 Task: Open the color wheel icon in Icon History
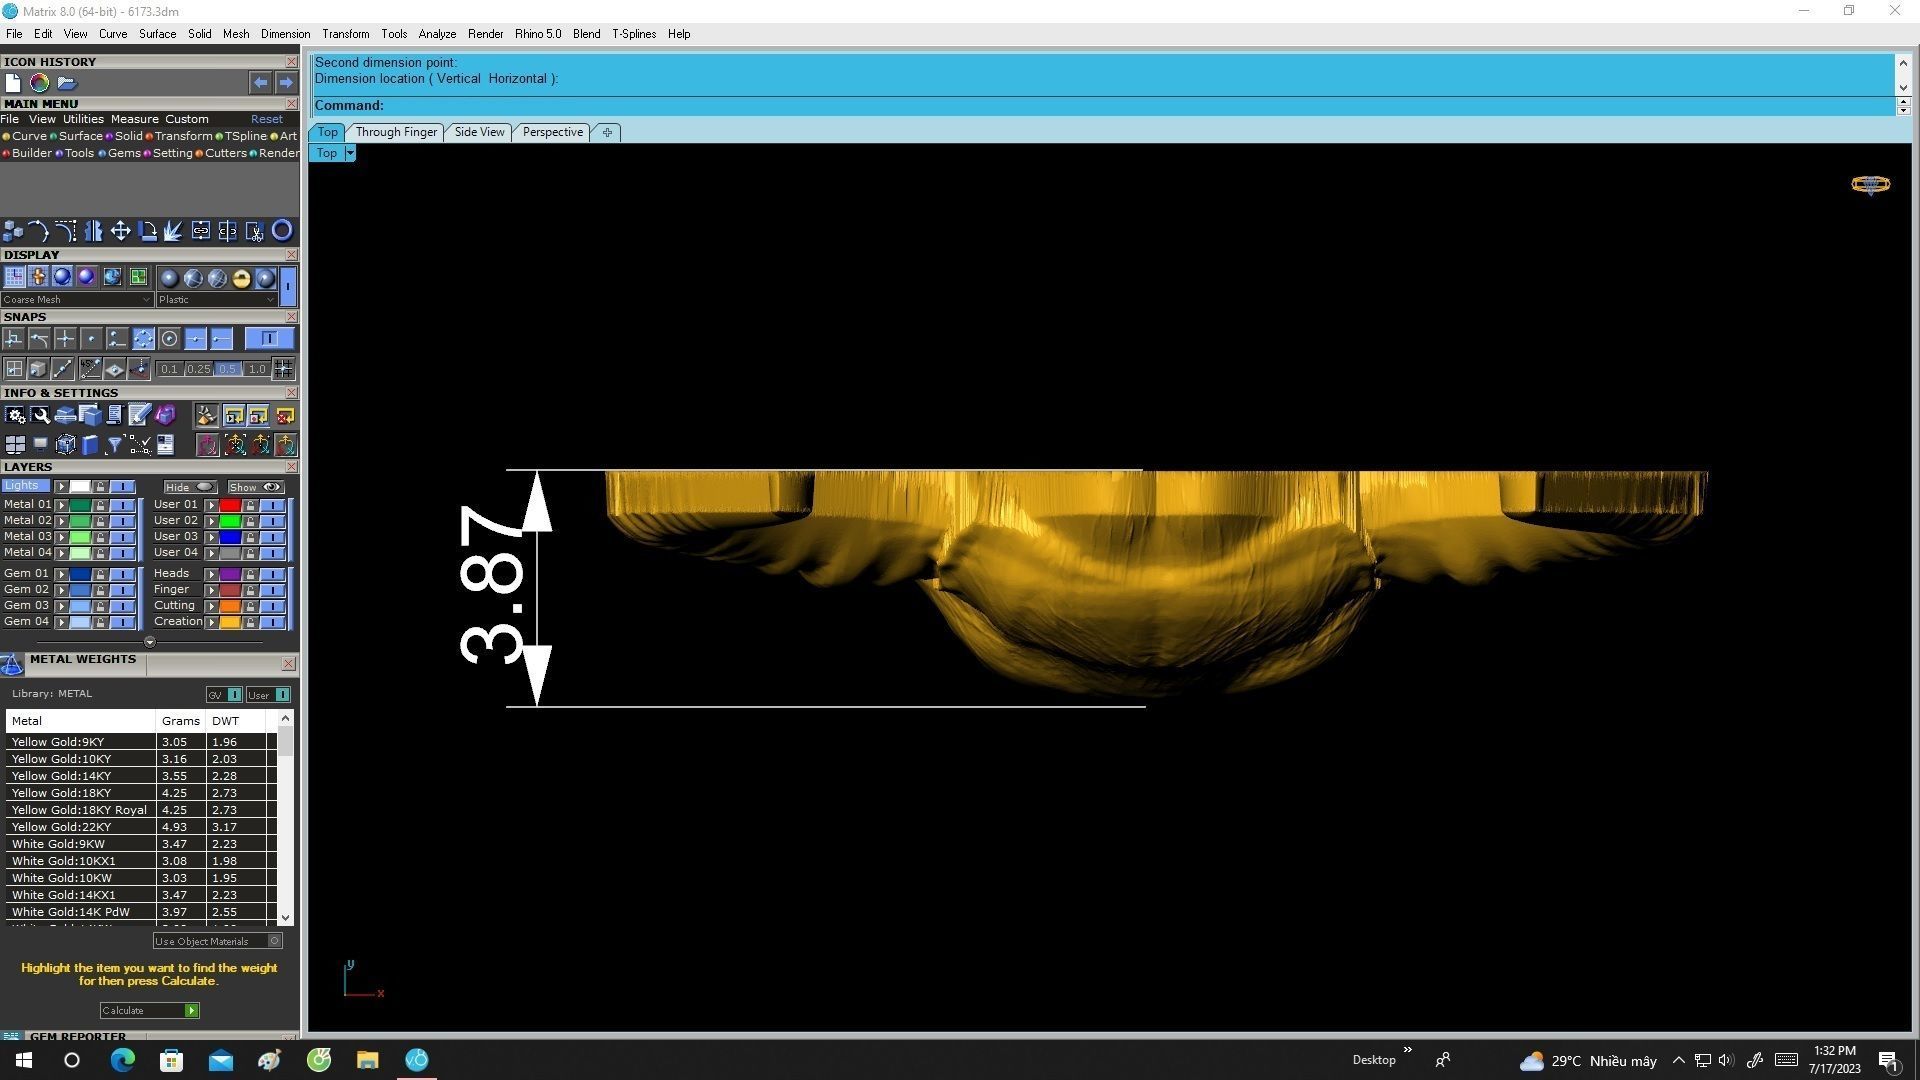pyautogui.click(x=39, y=83)
